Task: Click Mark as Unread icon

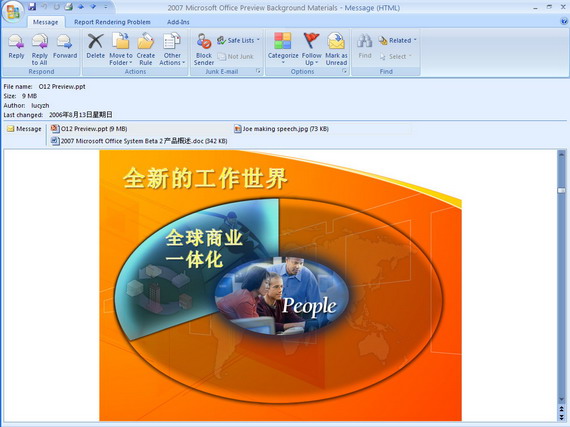Action: coord(336,49)
